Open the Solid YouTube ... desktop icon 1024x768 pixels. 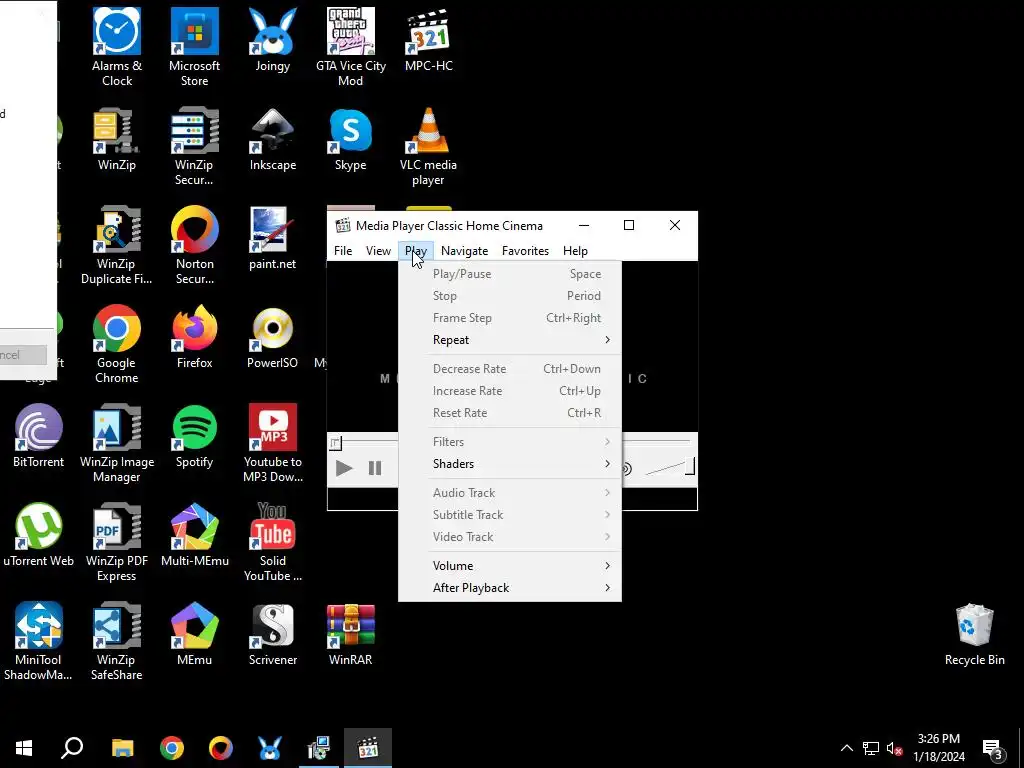[272, 542]
